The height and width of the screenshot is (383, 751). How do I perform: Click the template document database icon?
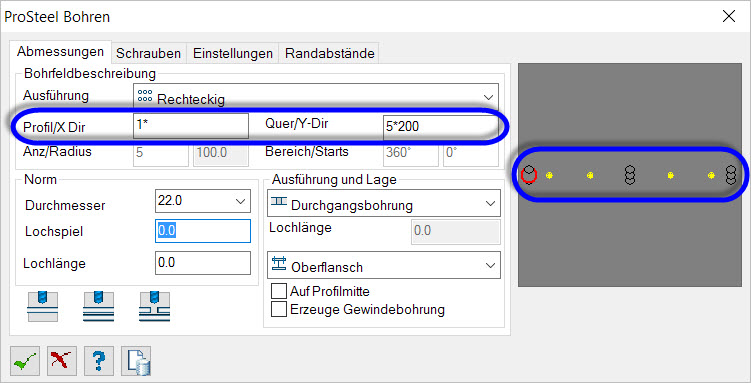coord(136,361)
